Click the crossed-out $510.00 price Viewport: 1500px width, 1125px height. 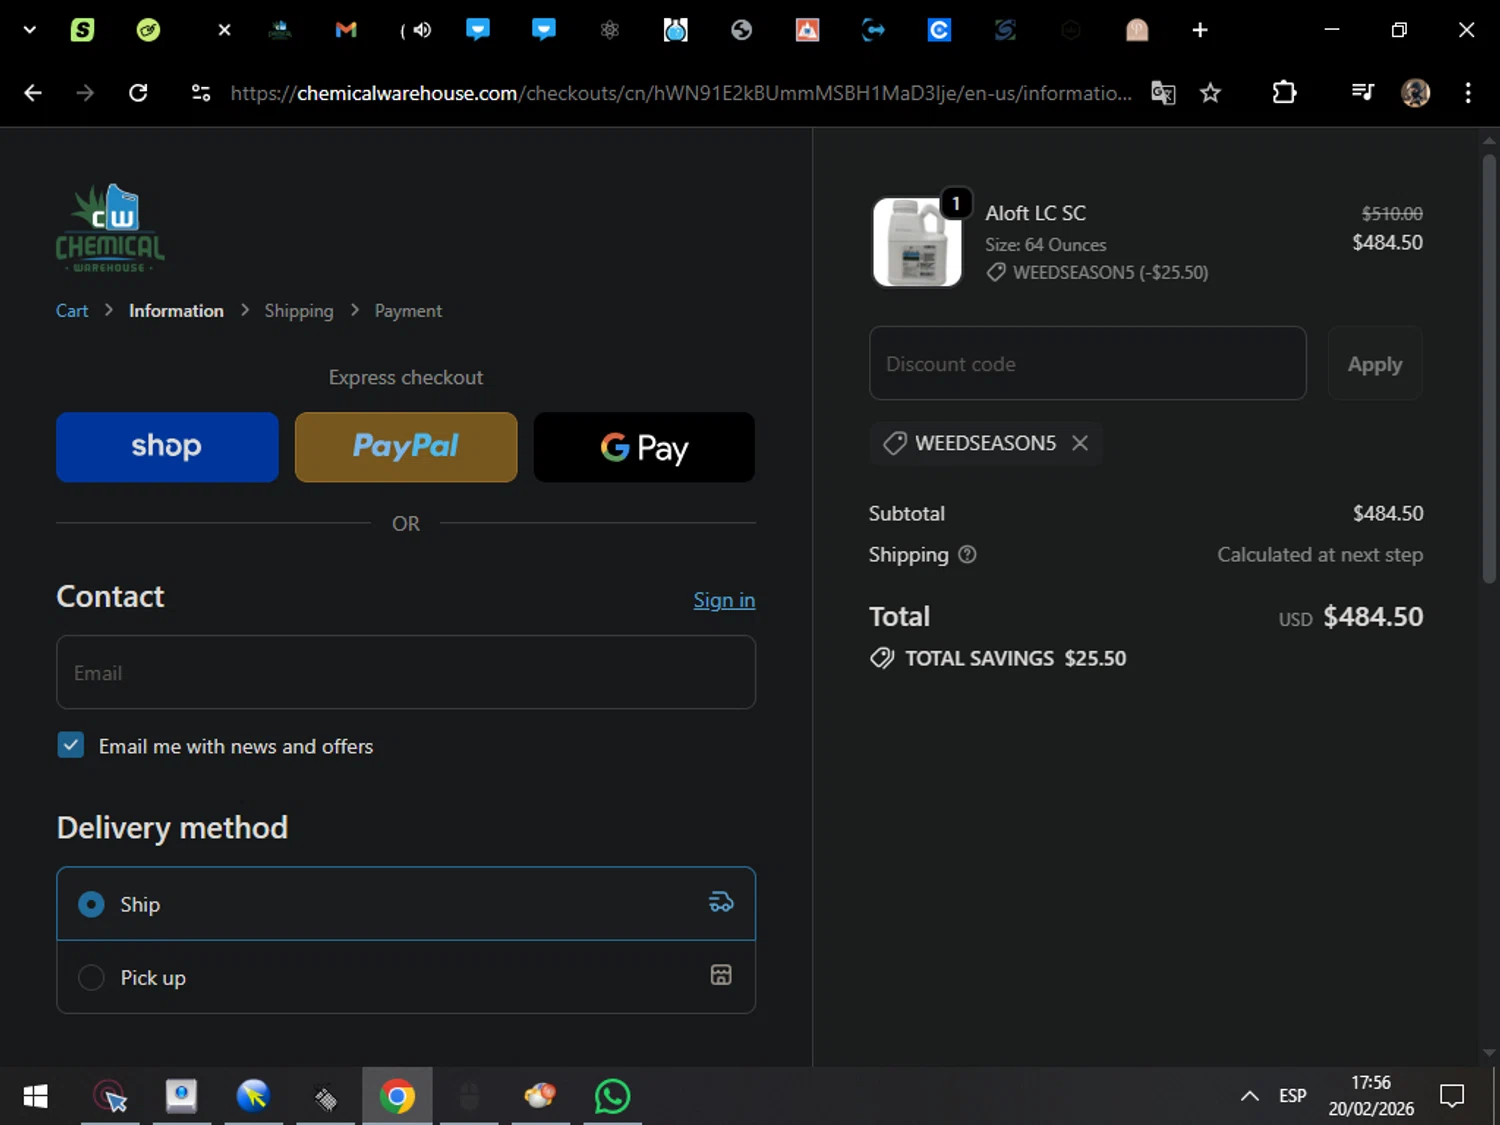coord(1392,214)
